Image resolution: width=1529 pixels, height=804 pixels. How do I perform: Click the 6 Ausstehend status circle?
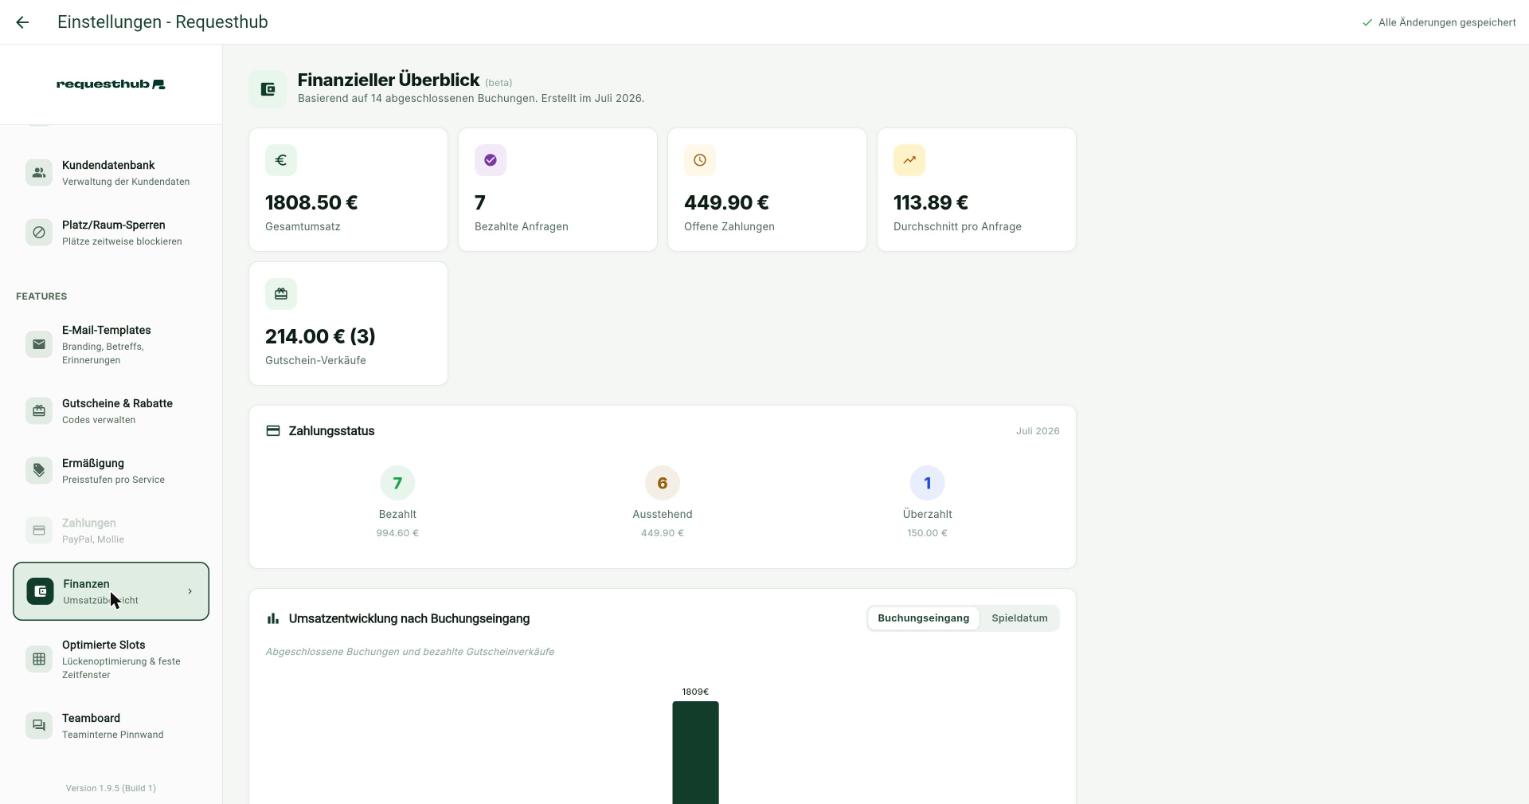[662, 483]
